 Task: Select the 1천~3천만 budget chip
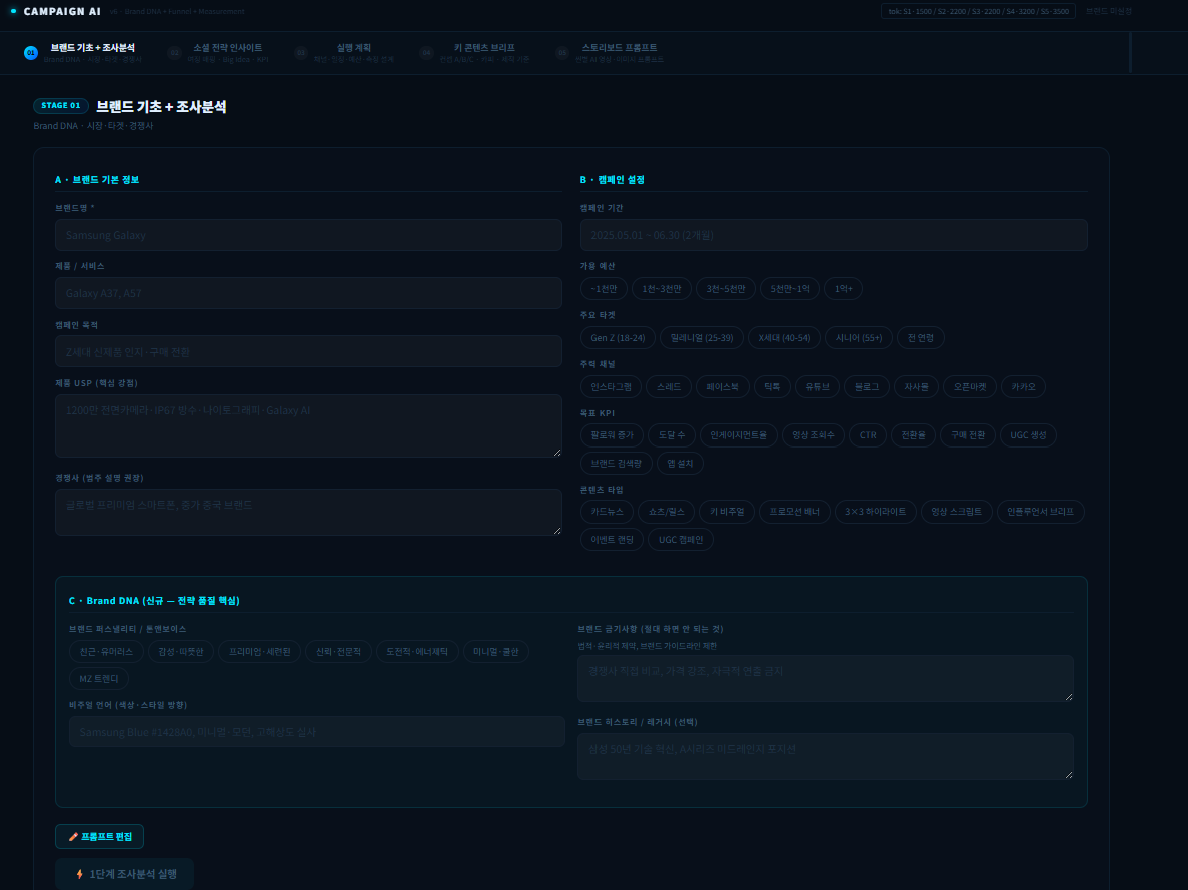(661, 289)
